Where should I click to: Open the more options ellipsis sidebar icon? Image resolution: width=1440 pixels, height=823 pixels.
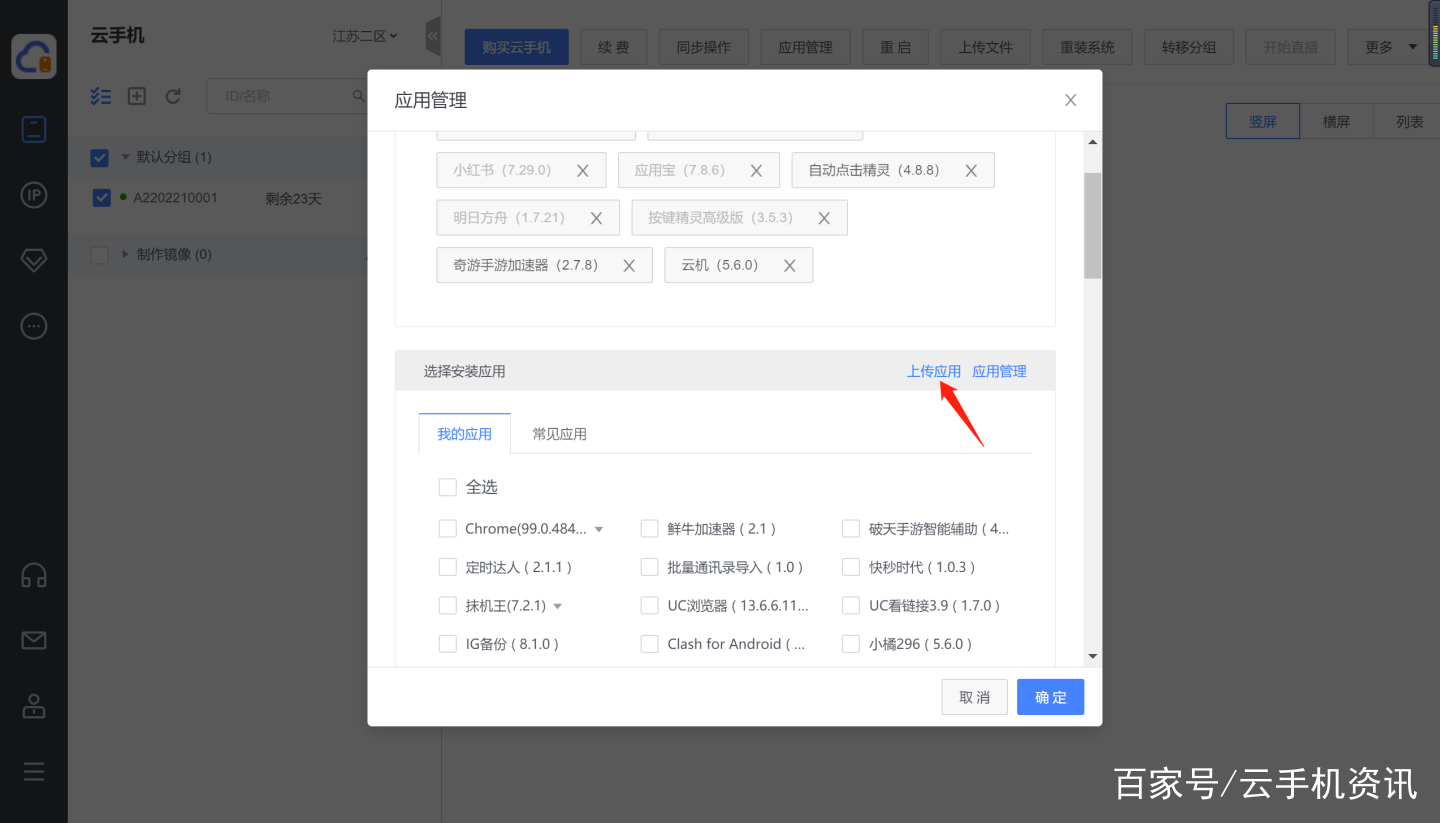coord(34,326)
